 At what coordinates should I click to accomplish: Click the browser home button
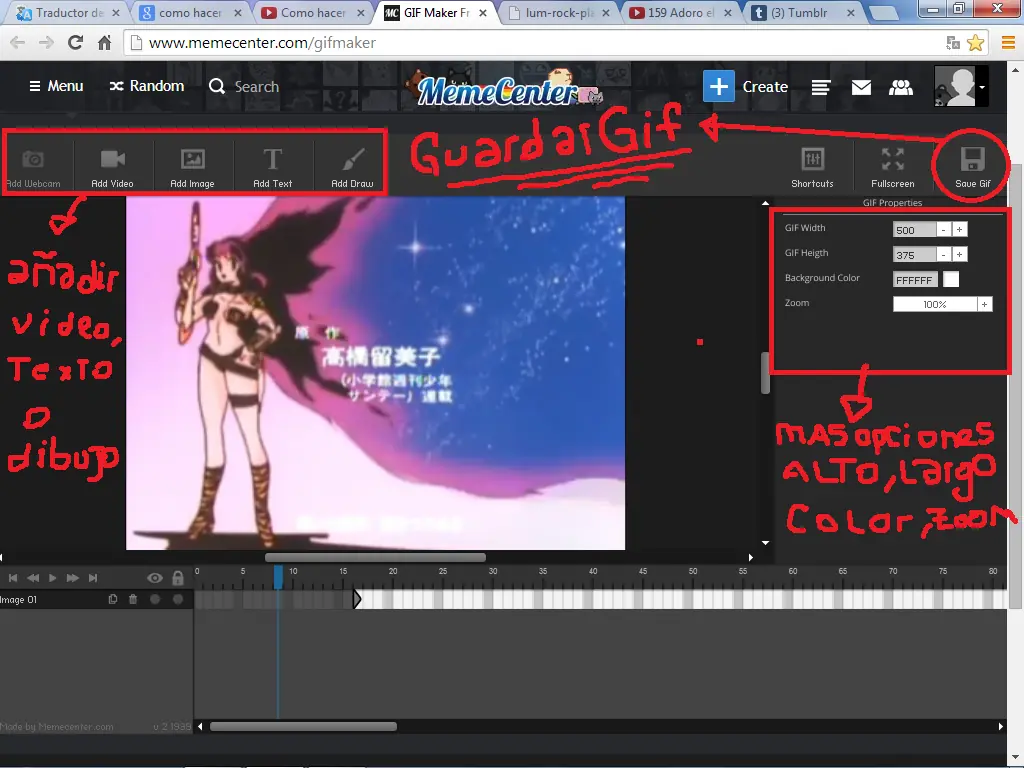(104, 43)
